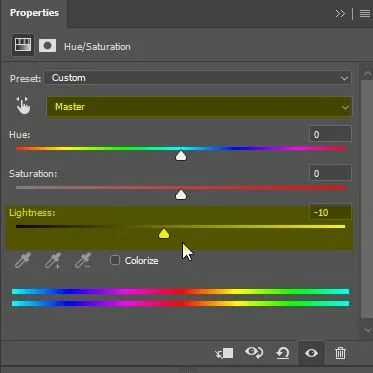Clip adjustment to the layer below
Viewport: 373px width, 373px height.
point(224,353)
